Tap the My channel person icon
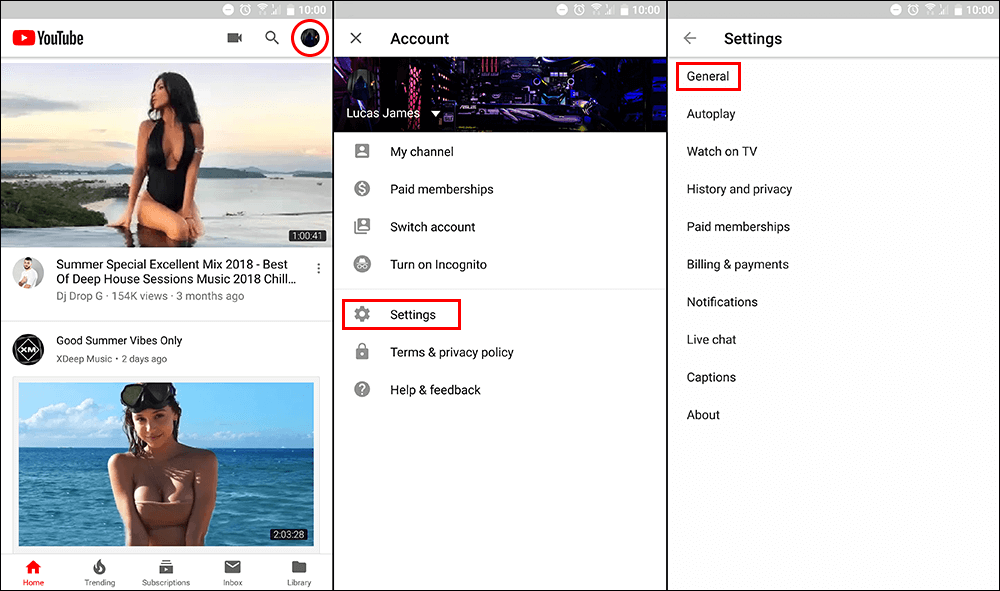The width and height of the screenshot is (1000, 591). [362, 151]
